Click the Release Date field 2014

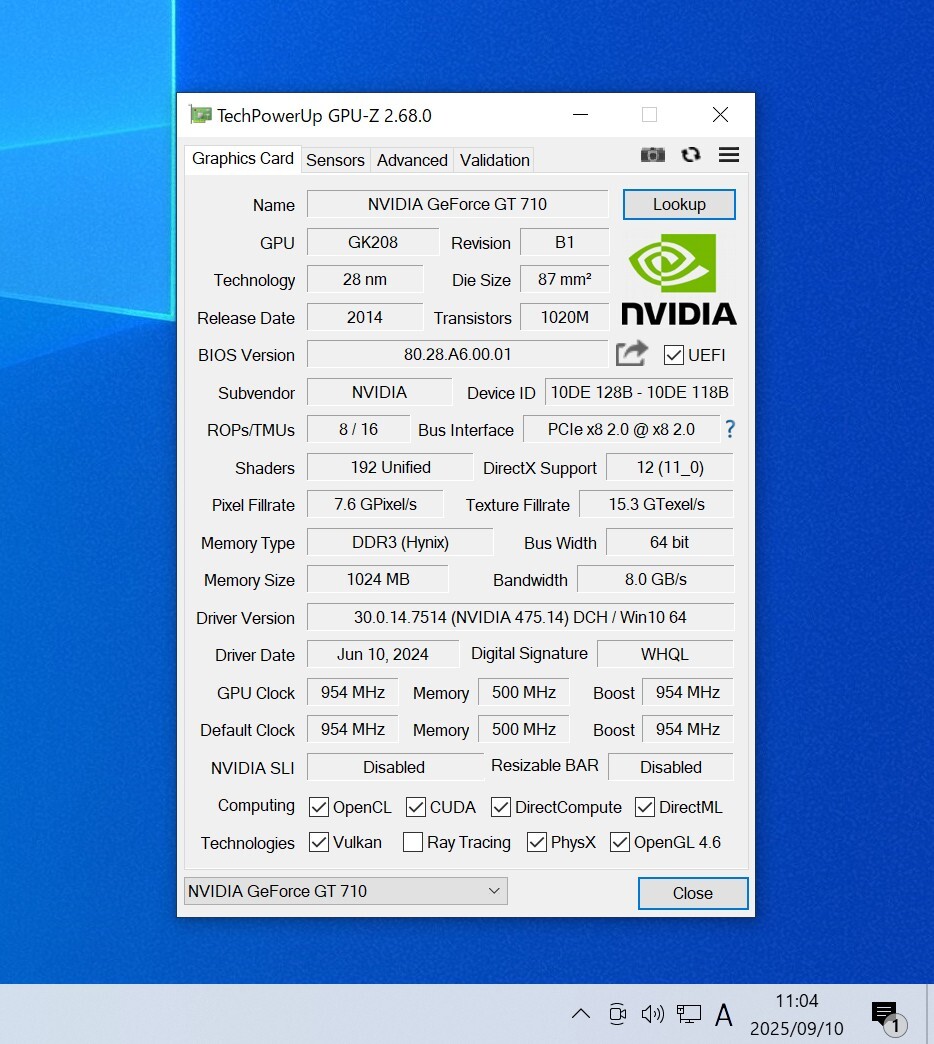pyautogui.click(x=365, y=317)
